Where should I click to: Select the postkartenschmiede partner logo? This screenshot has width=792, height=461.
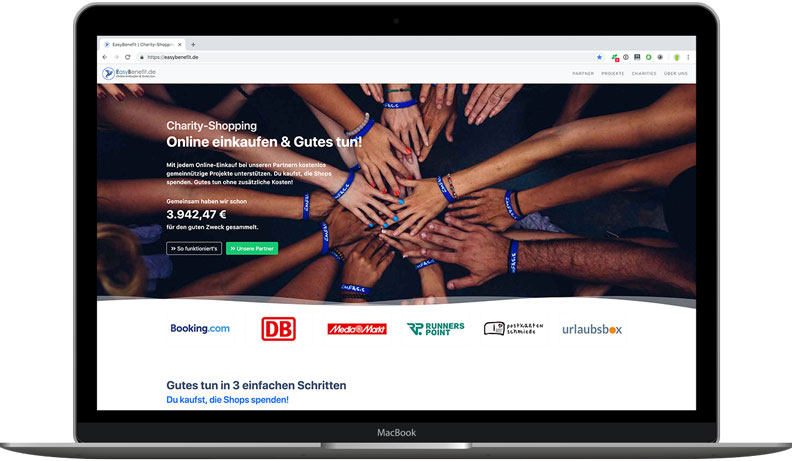pos(513,329)
